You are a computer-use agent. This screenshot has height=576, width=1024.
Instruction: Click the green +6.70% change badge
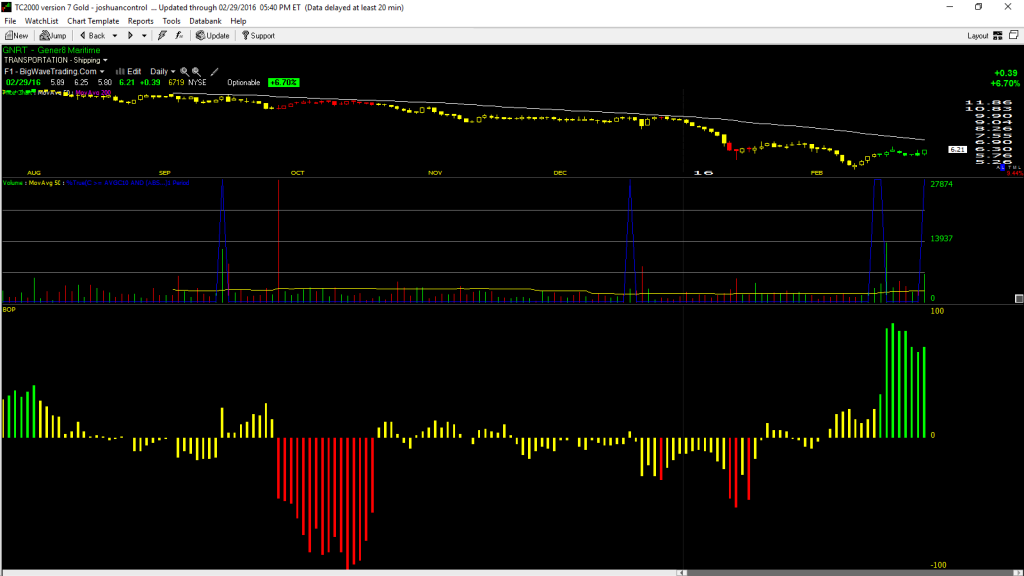(283, 83)
